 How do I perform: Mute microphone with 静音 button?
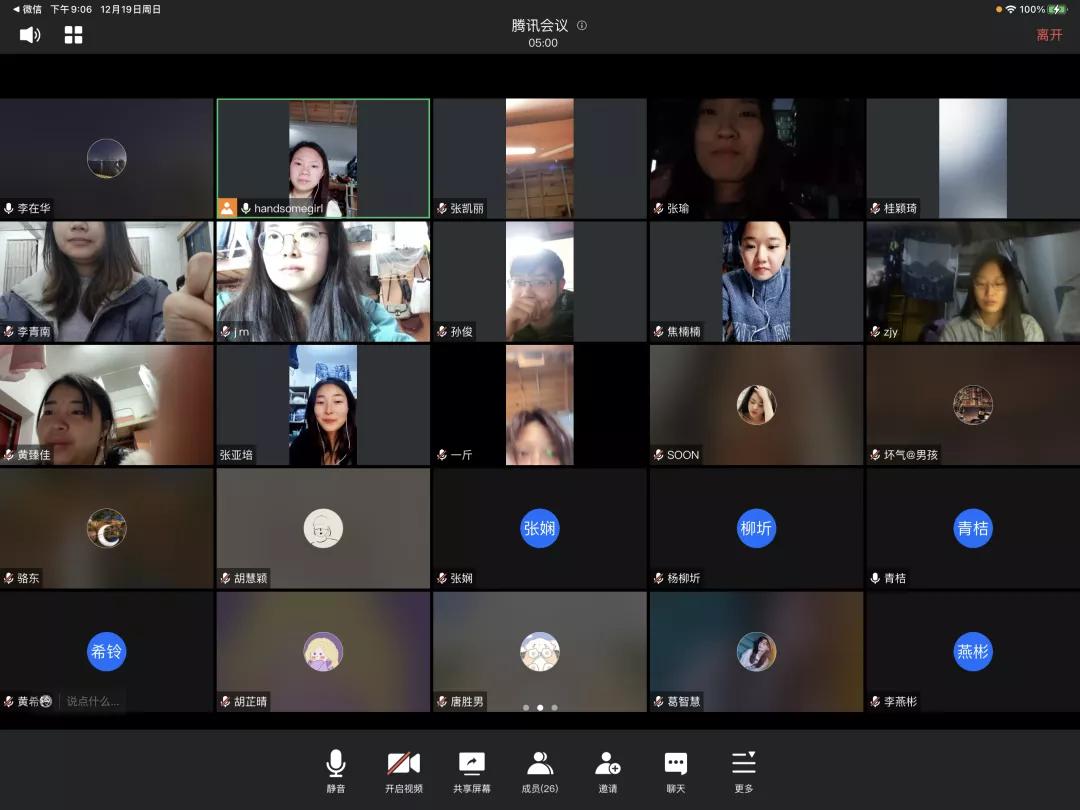(x=336, y=771)
